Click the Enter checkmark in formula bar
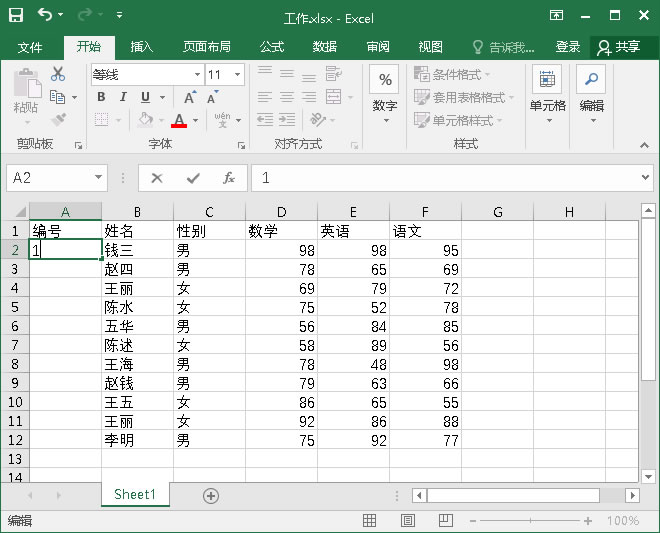 193,178
